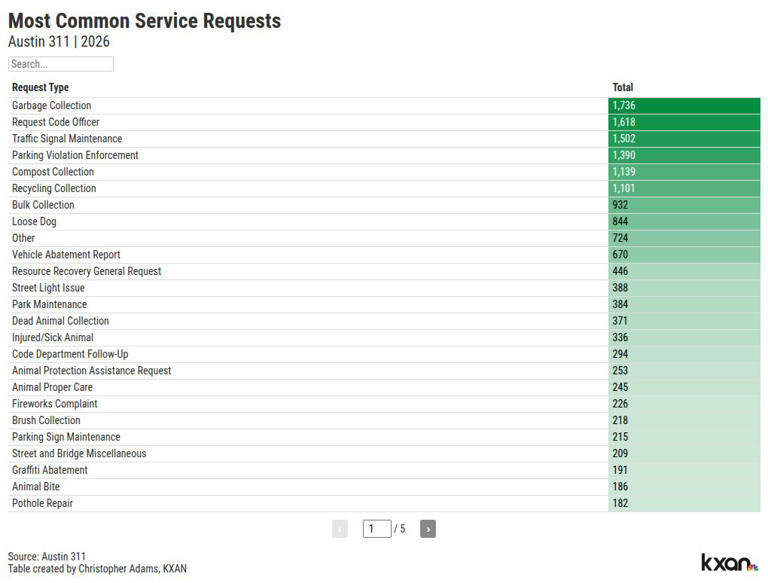Click the 670 total cell
Screen dimensions: 768x583
pos(684,255)
